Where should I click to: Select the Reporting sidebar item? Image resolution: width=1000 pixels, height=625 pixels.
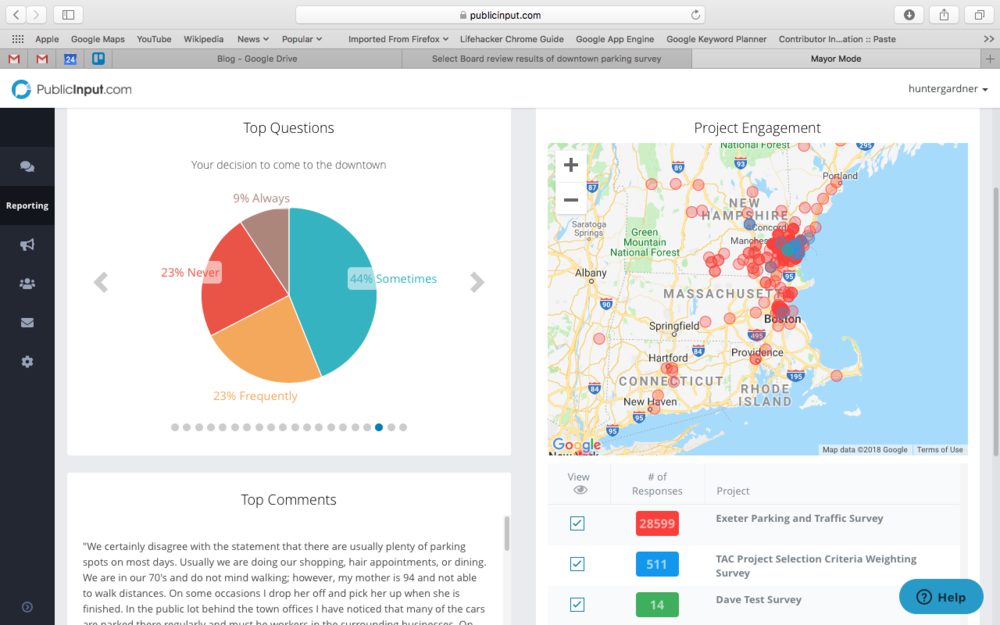pos(27,206)
